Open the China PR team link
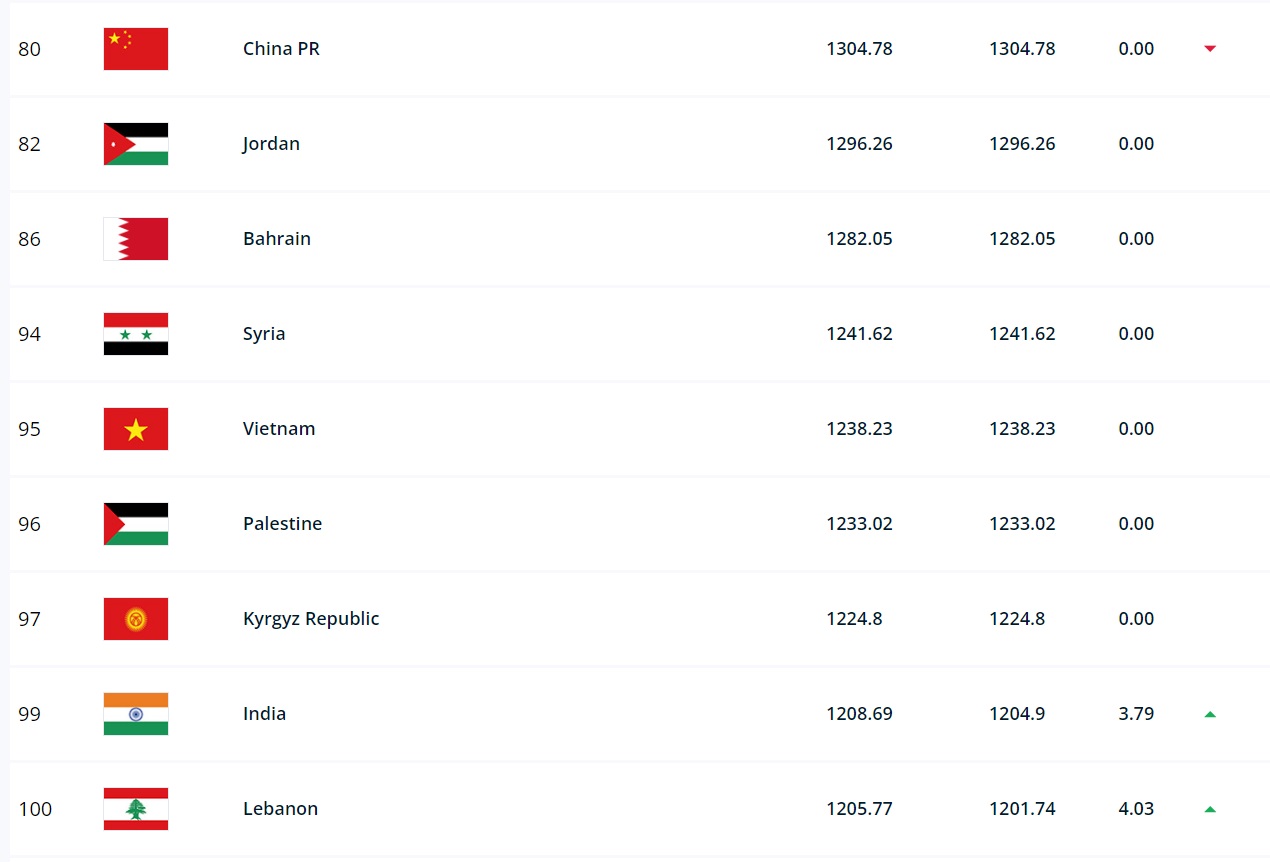 point(281,49)
